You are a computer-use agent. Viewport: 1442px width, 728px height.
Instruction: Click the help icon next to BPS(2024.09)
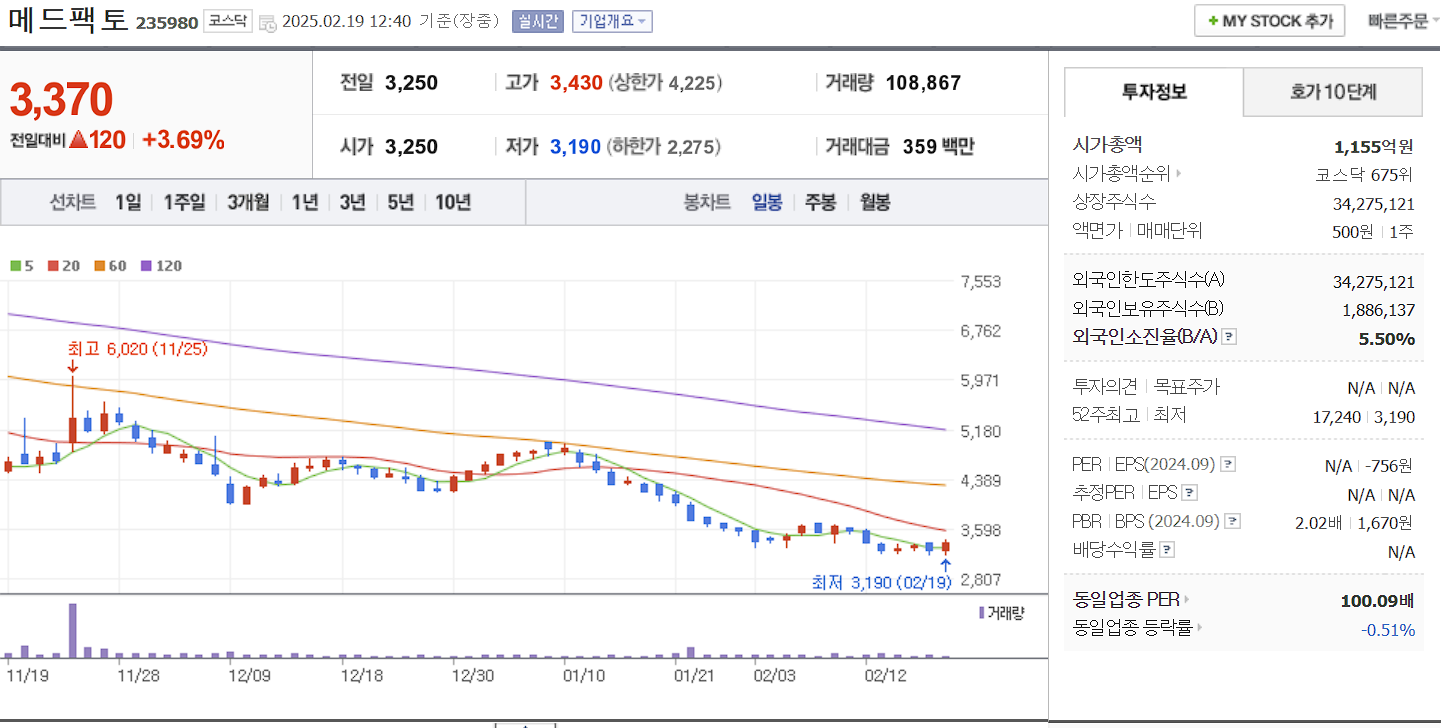click(1231, 521)
